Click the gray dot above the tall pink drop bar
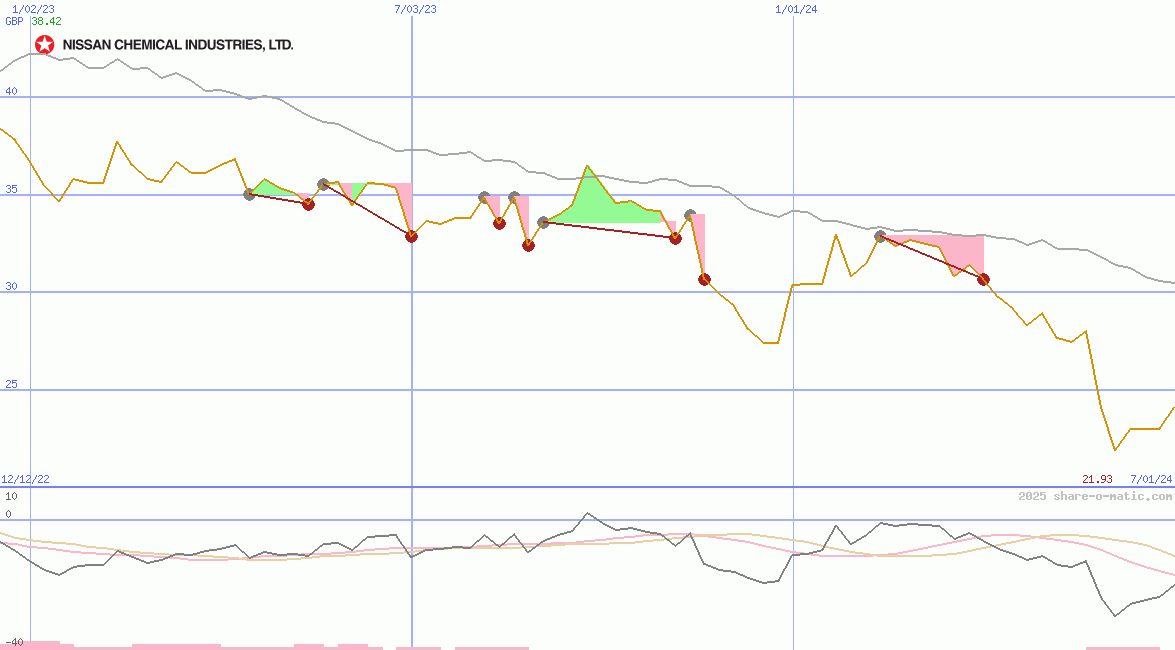The height and width of the screenshot is (650, 1175). pos(690,212)
